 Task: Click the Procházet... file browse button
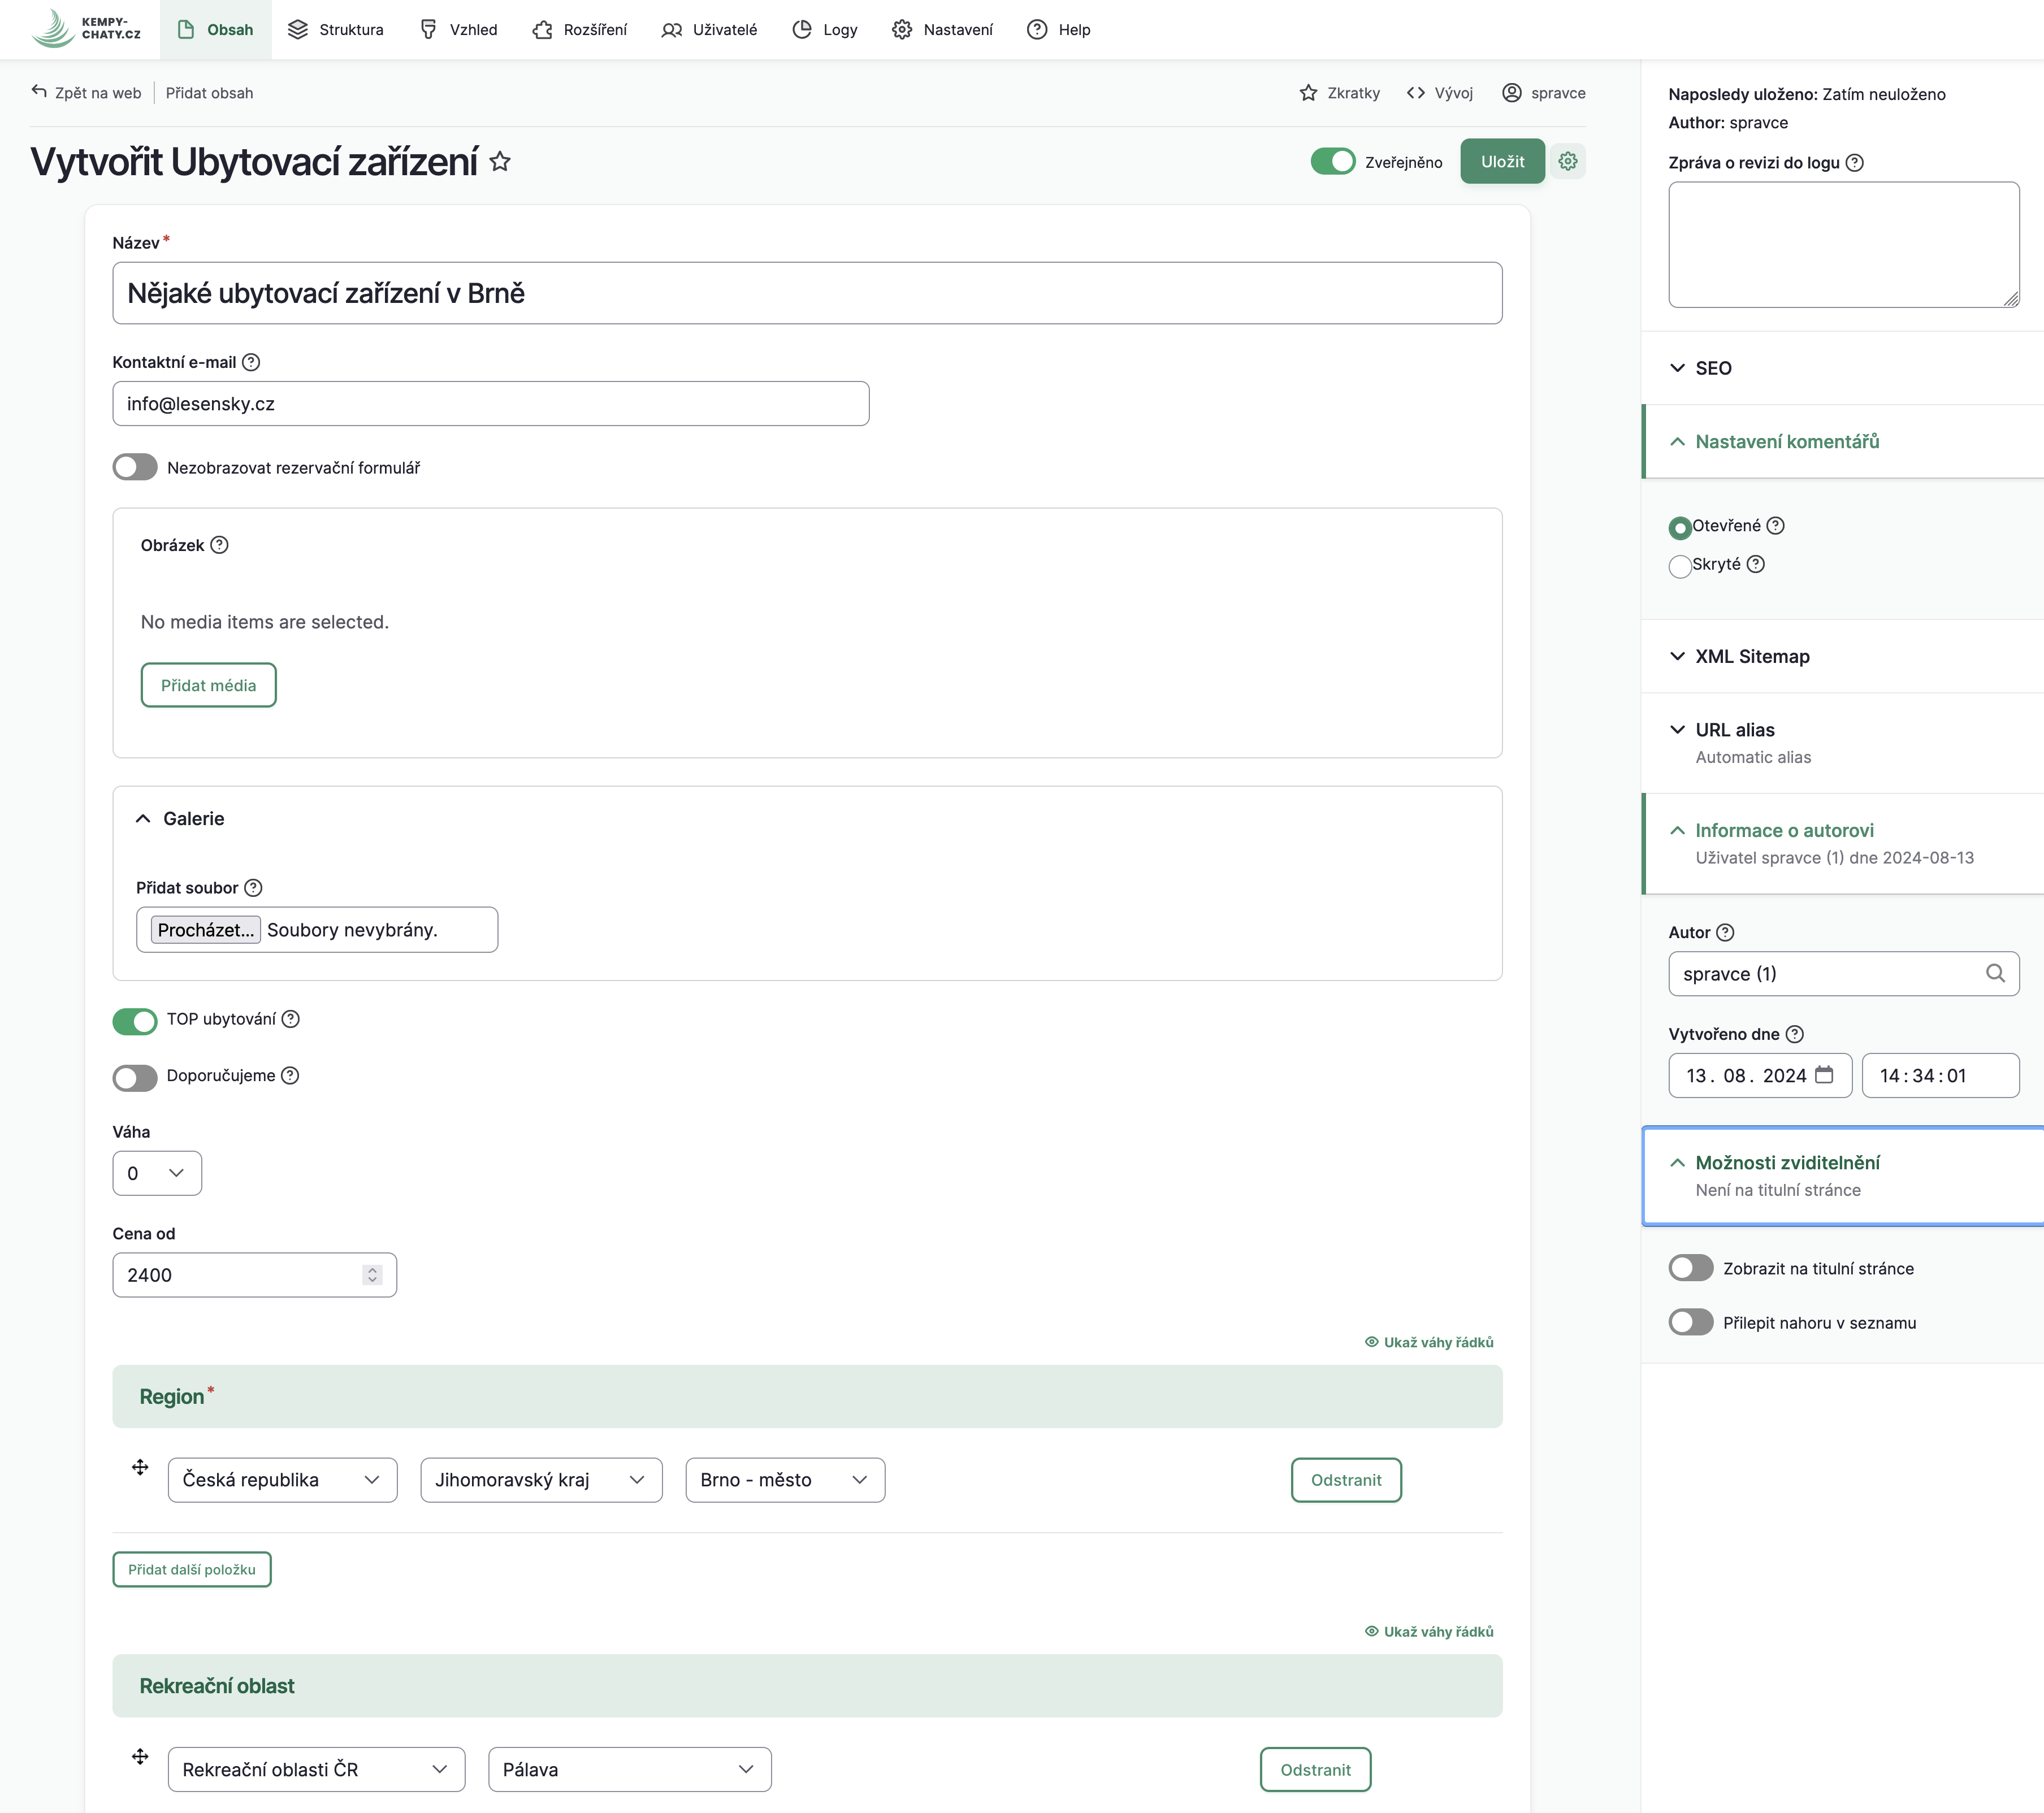pos(206,930)
